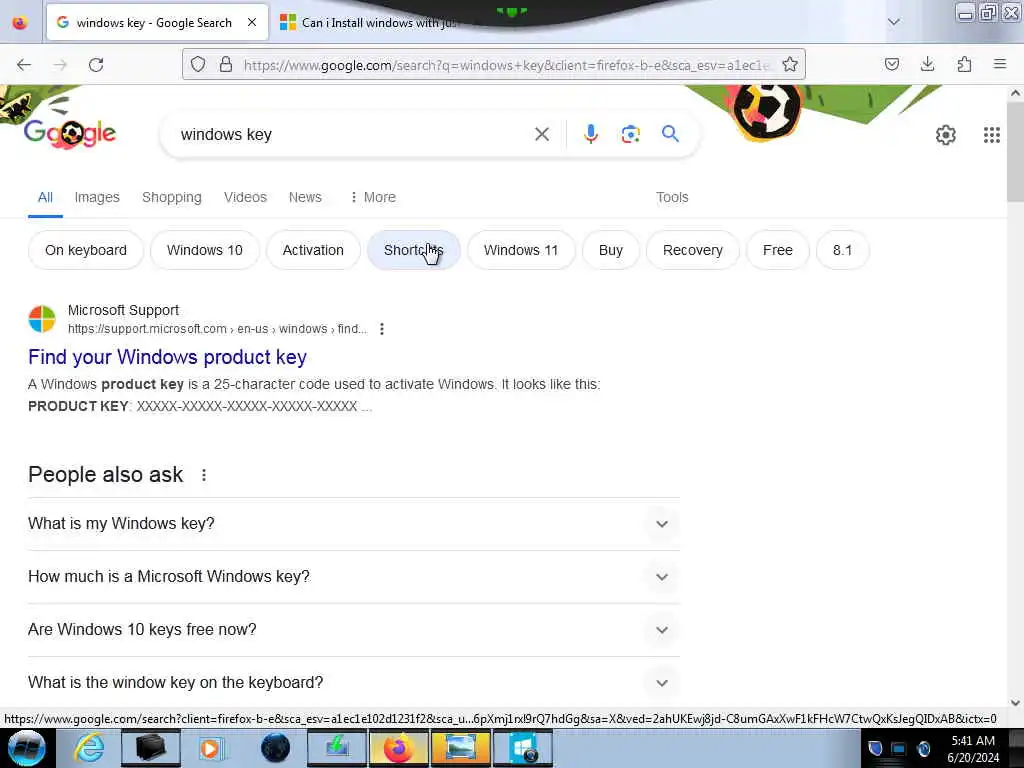Screen dimensions: 1024x768
Task: Filter by Shortcuts chip
Action: click(413, 250)
